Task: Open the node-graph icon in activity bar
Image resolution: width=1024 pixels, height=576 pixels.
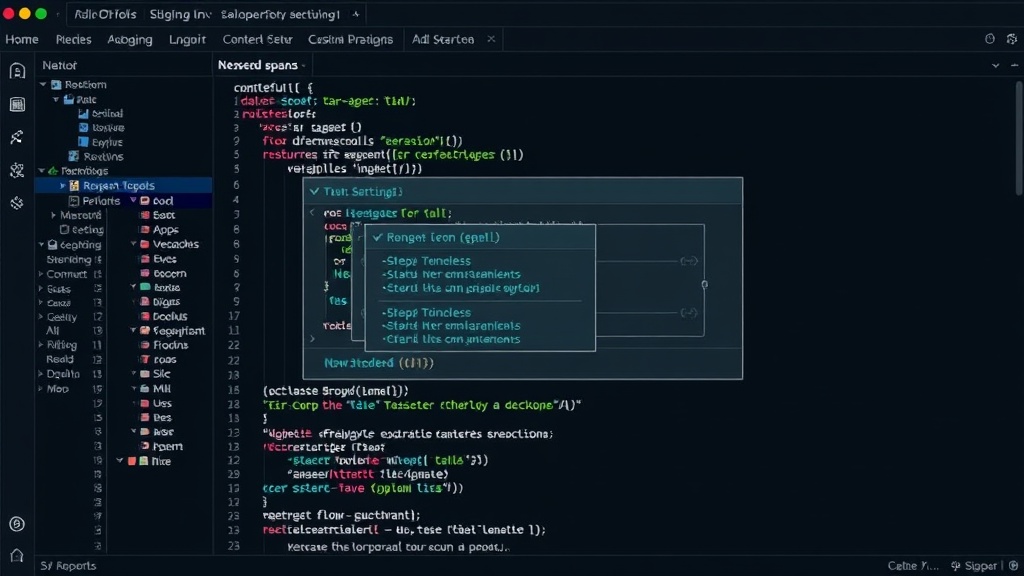Action: coord(17,170)
